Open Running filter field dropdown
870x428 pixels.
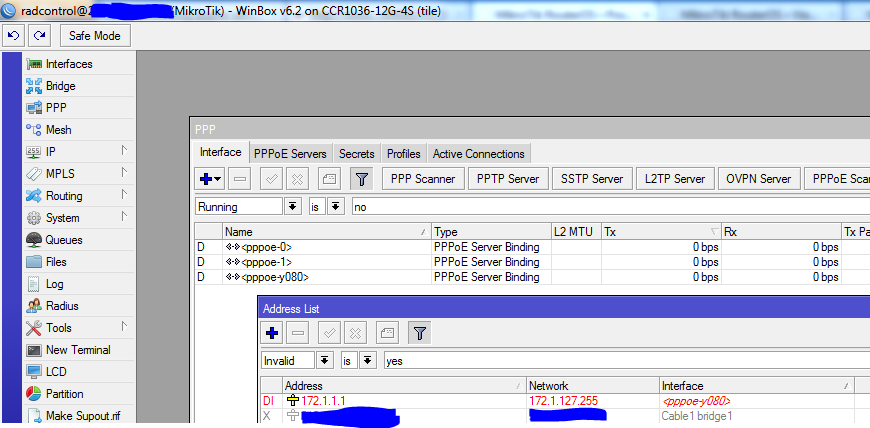coord(292,207)
